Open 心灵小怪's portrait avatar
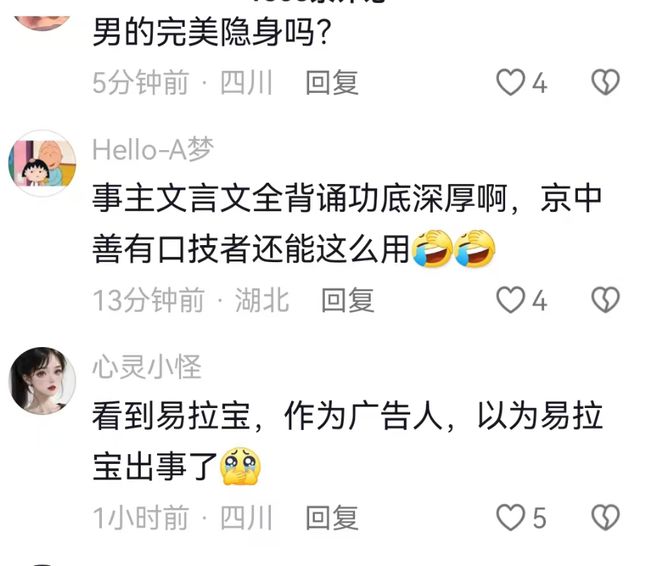The width and height of the screenshot is (660, 566). (x=42, y=381)
